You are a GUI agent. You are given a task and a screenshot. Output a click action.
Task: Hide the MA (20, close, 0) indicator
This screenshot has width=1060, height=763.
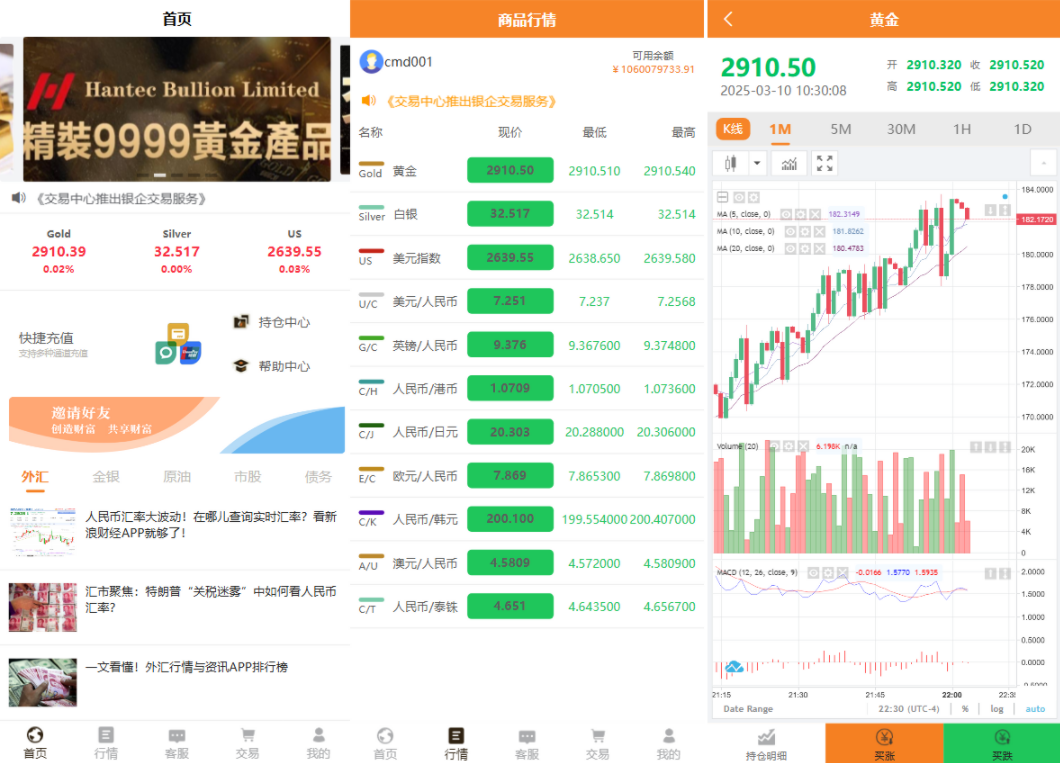coord(790,248)
